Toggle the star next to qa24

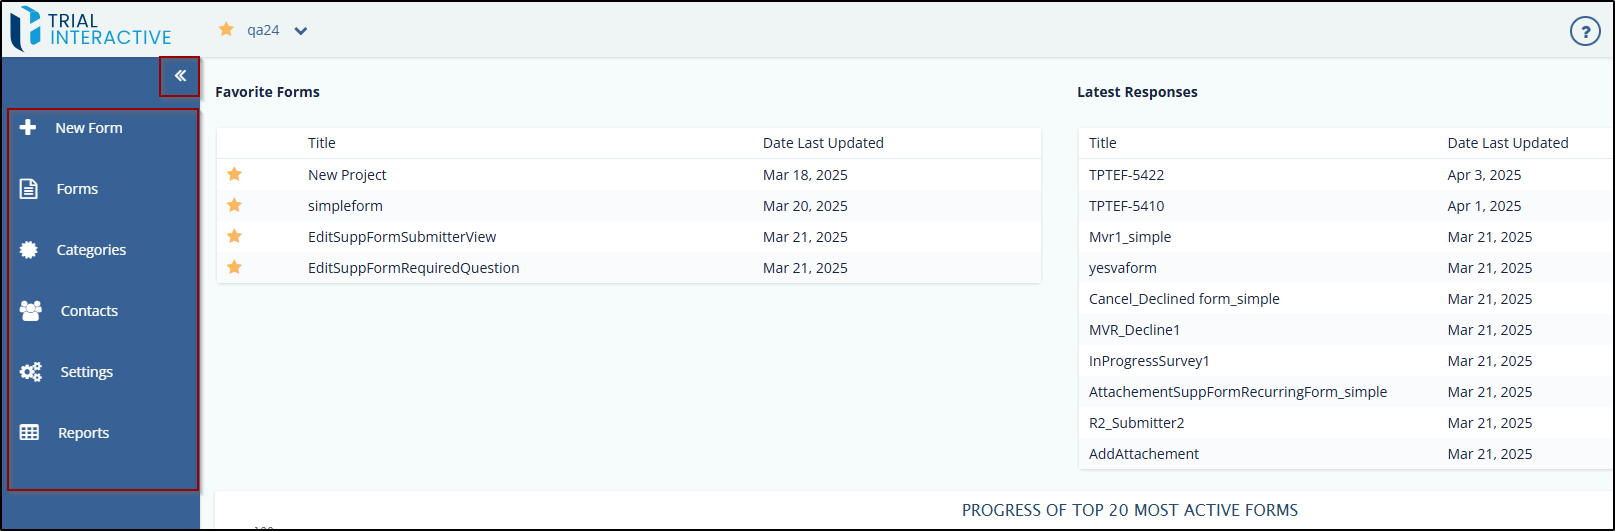coord(227,30)
